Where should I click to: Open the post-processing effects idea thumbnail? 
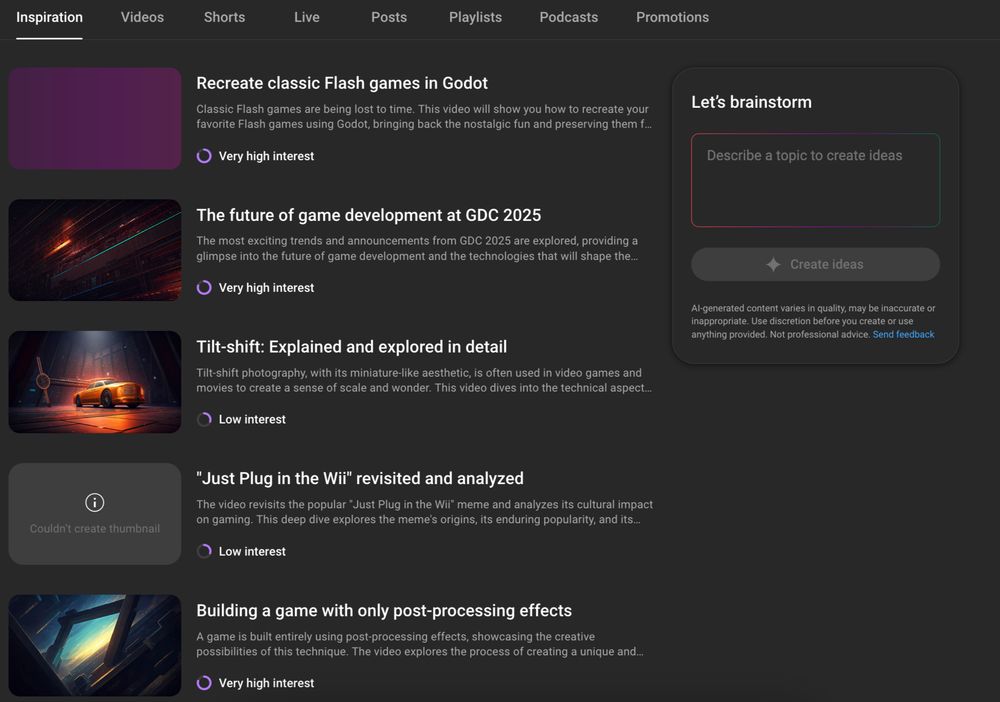tap(95, 645)
